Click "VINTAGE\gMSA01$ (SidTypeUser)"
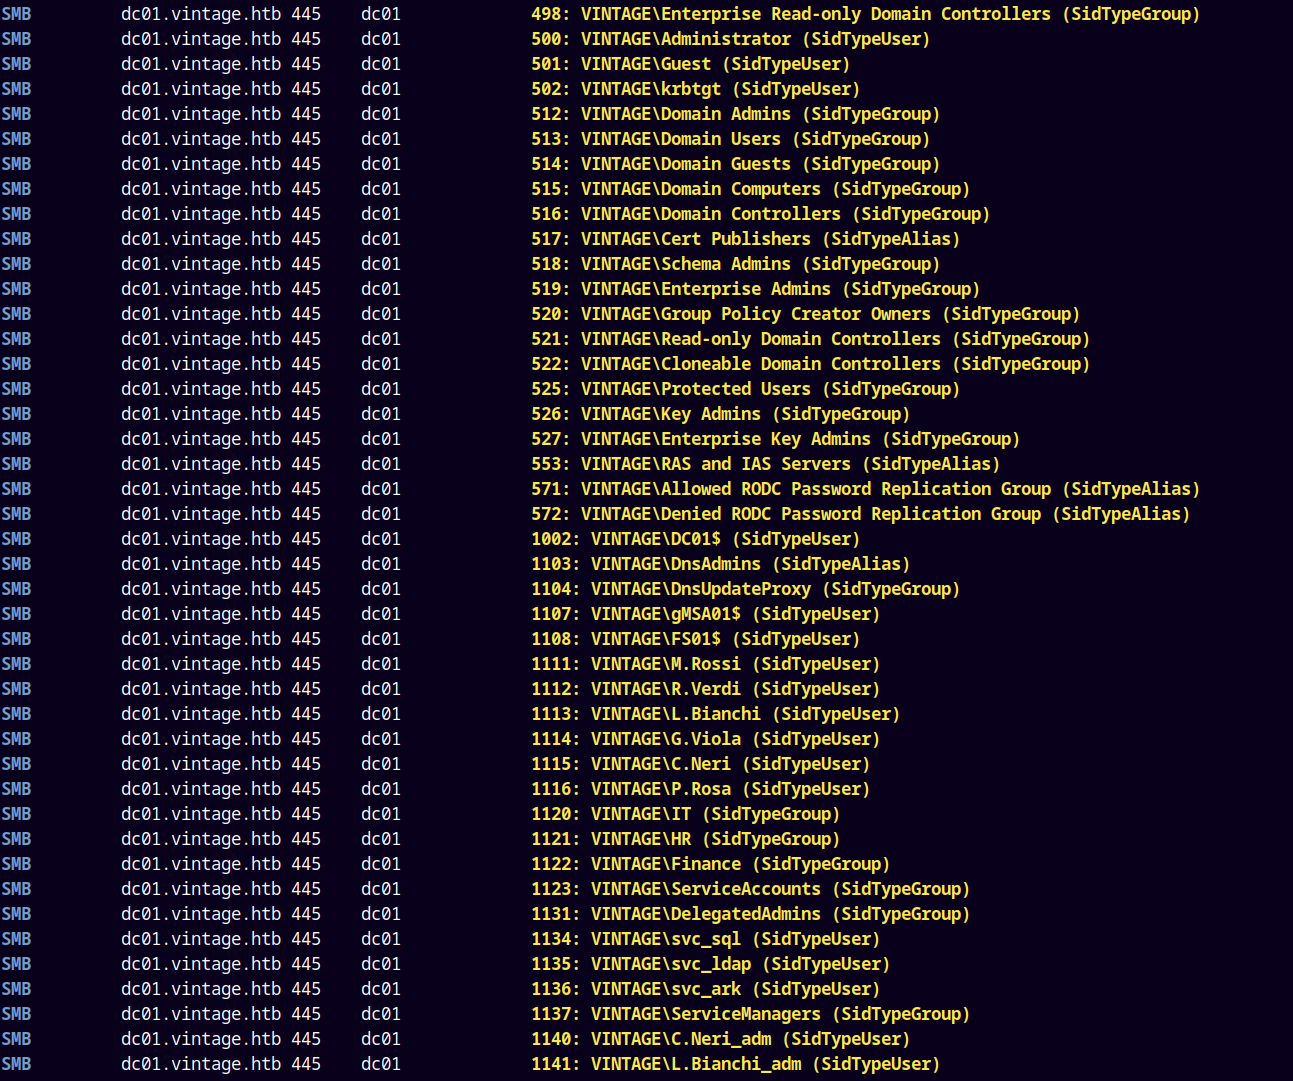This screenshot has width=1293, height=1081. 736,614
